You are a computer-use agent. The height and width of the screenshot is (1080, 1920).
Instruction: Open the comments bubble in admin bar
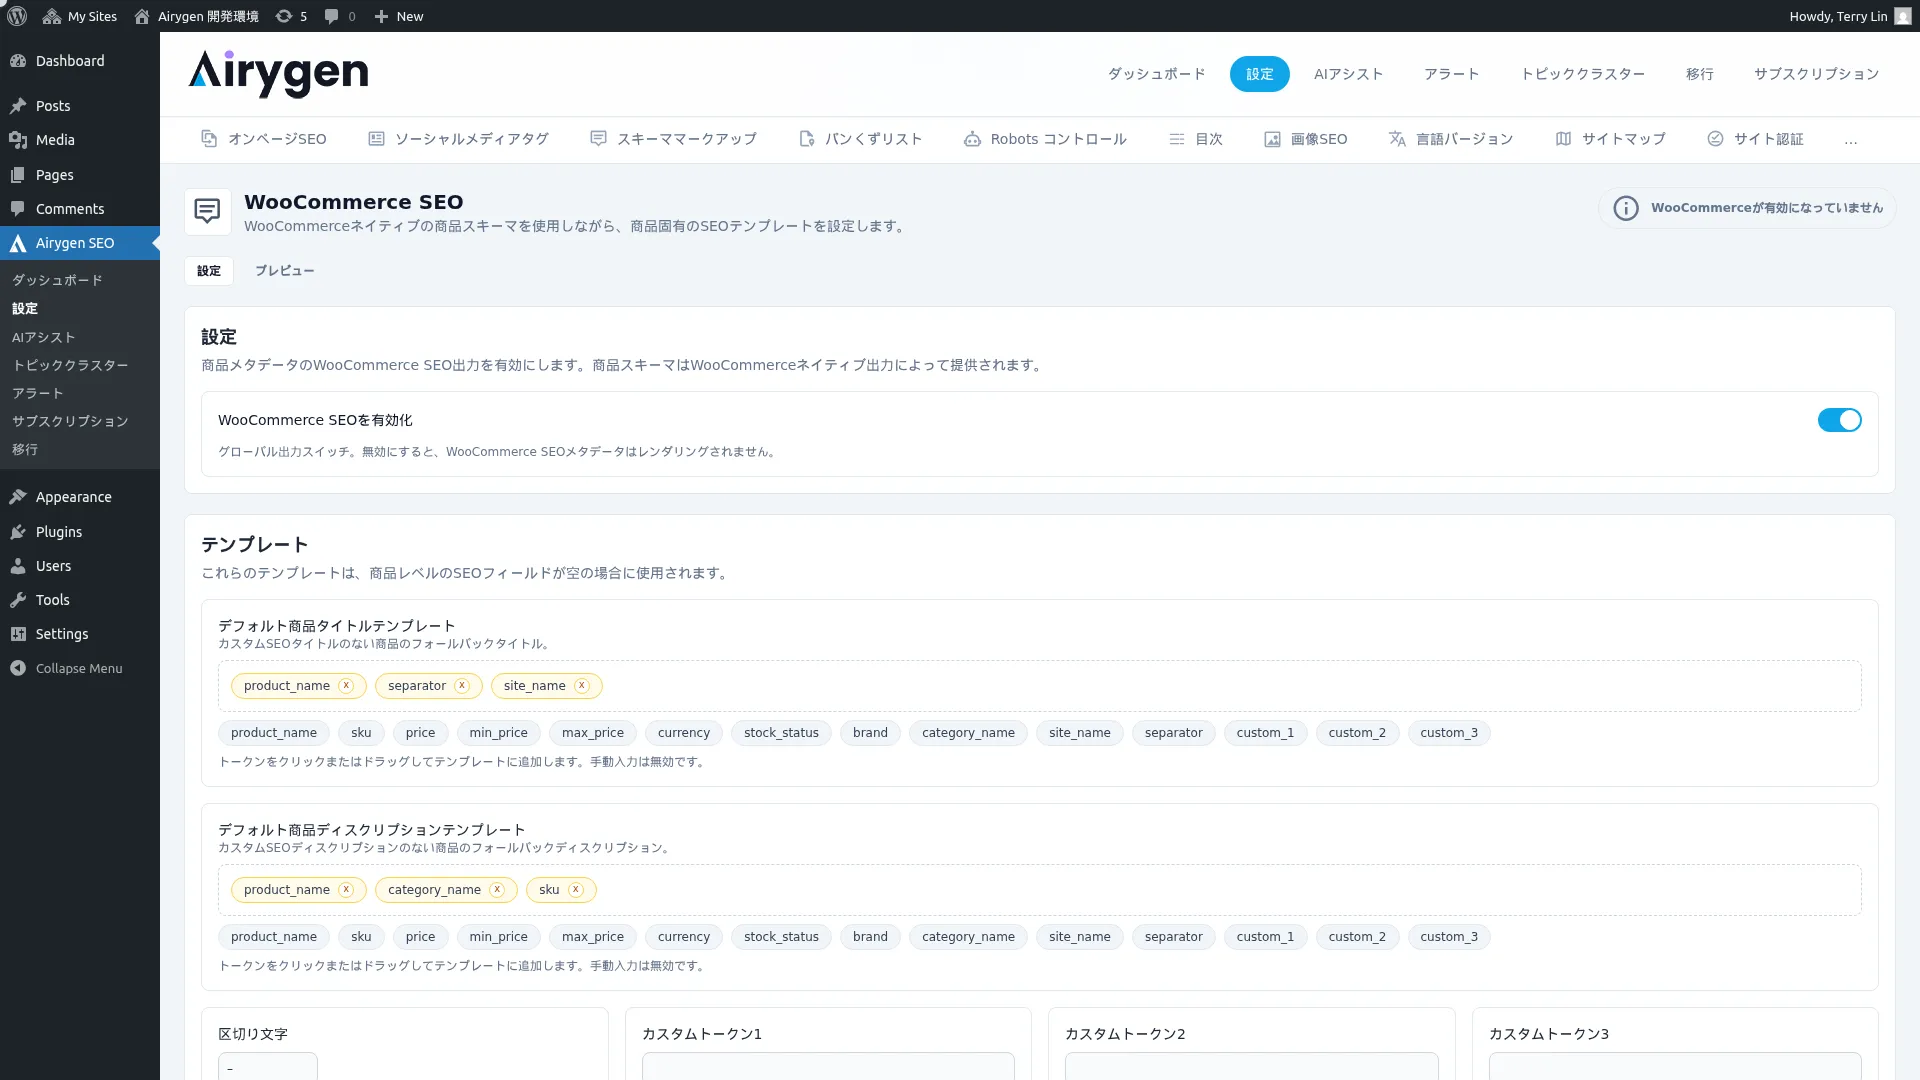point(340,16)
